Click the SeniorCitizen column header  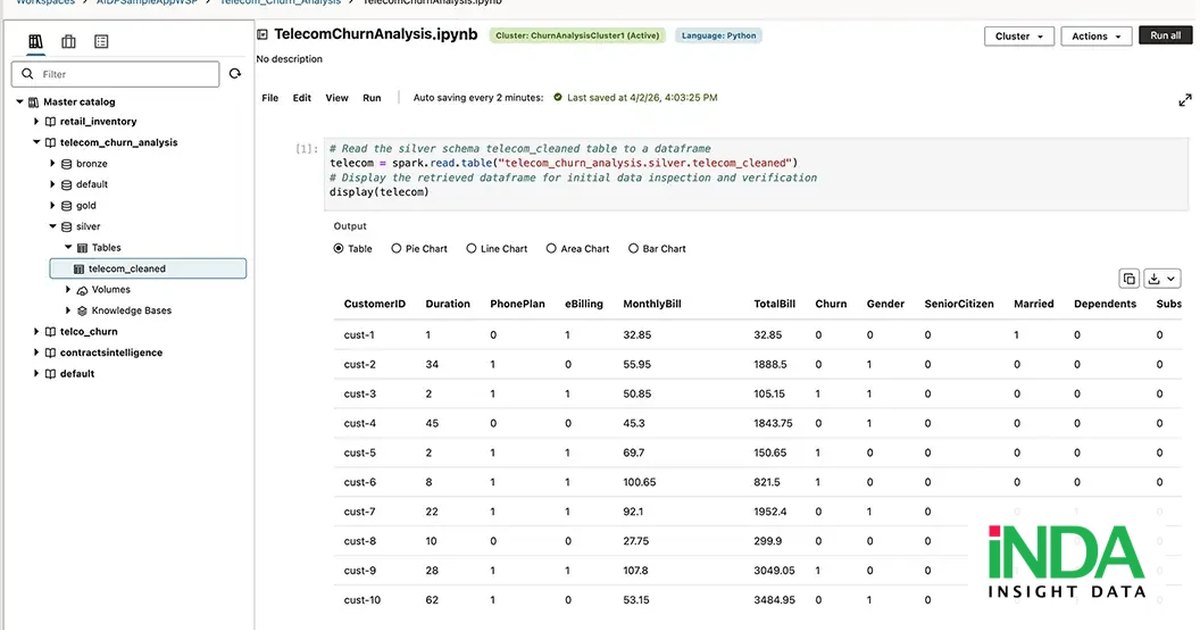pyautogui.click(x=959, y=304)
